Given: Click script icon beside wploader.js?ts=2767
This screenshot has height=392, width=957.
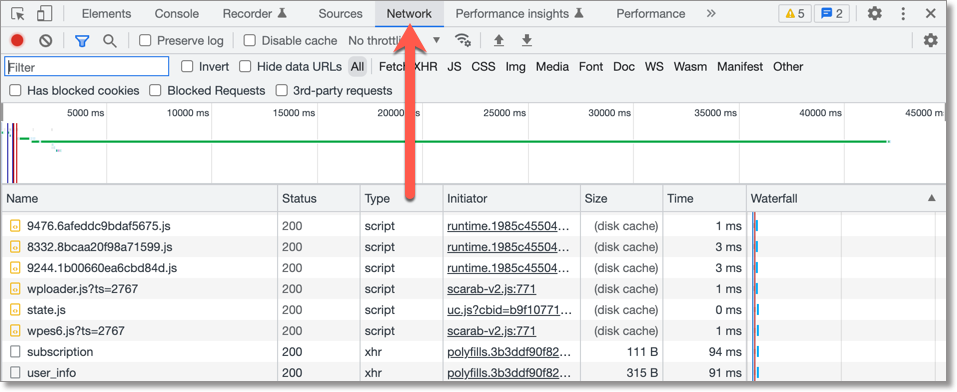Looking at the screenshot, I should click(x=15, y=289).
